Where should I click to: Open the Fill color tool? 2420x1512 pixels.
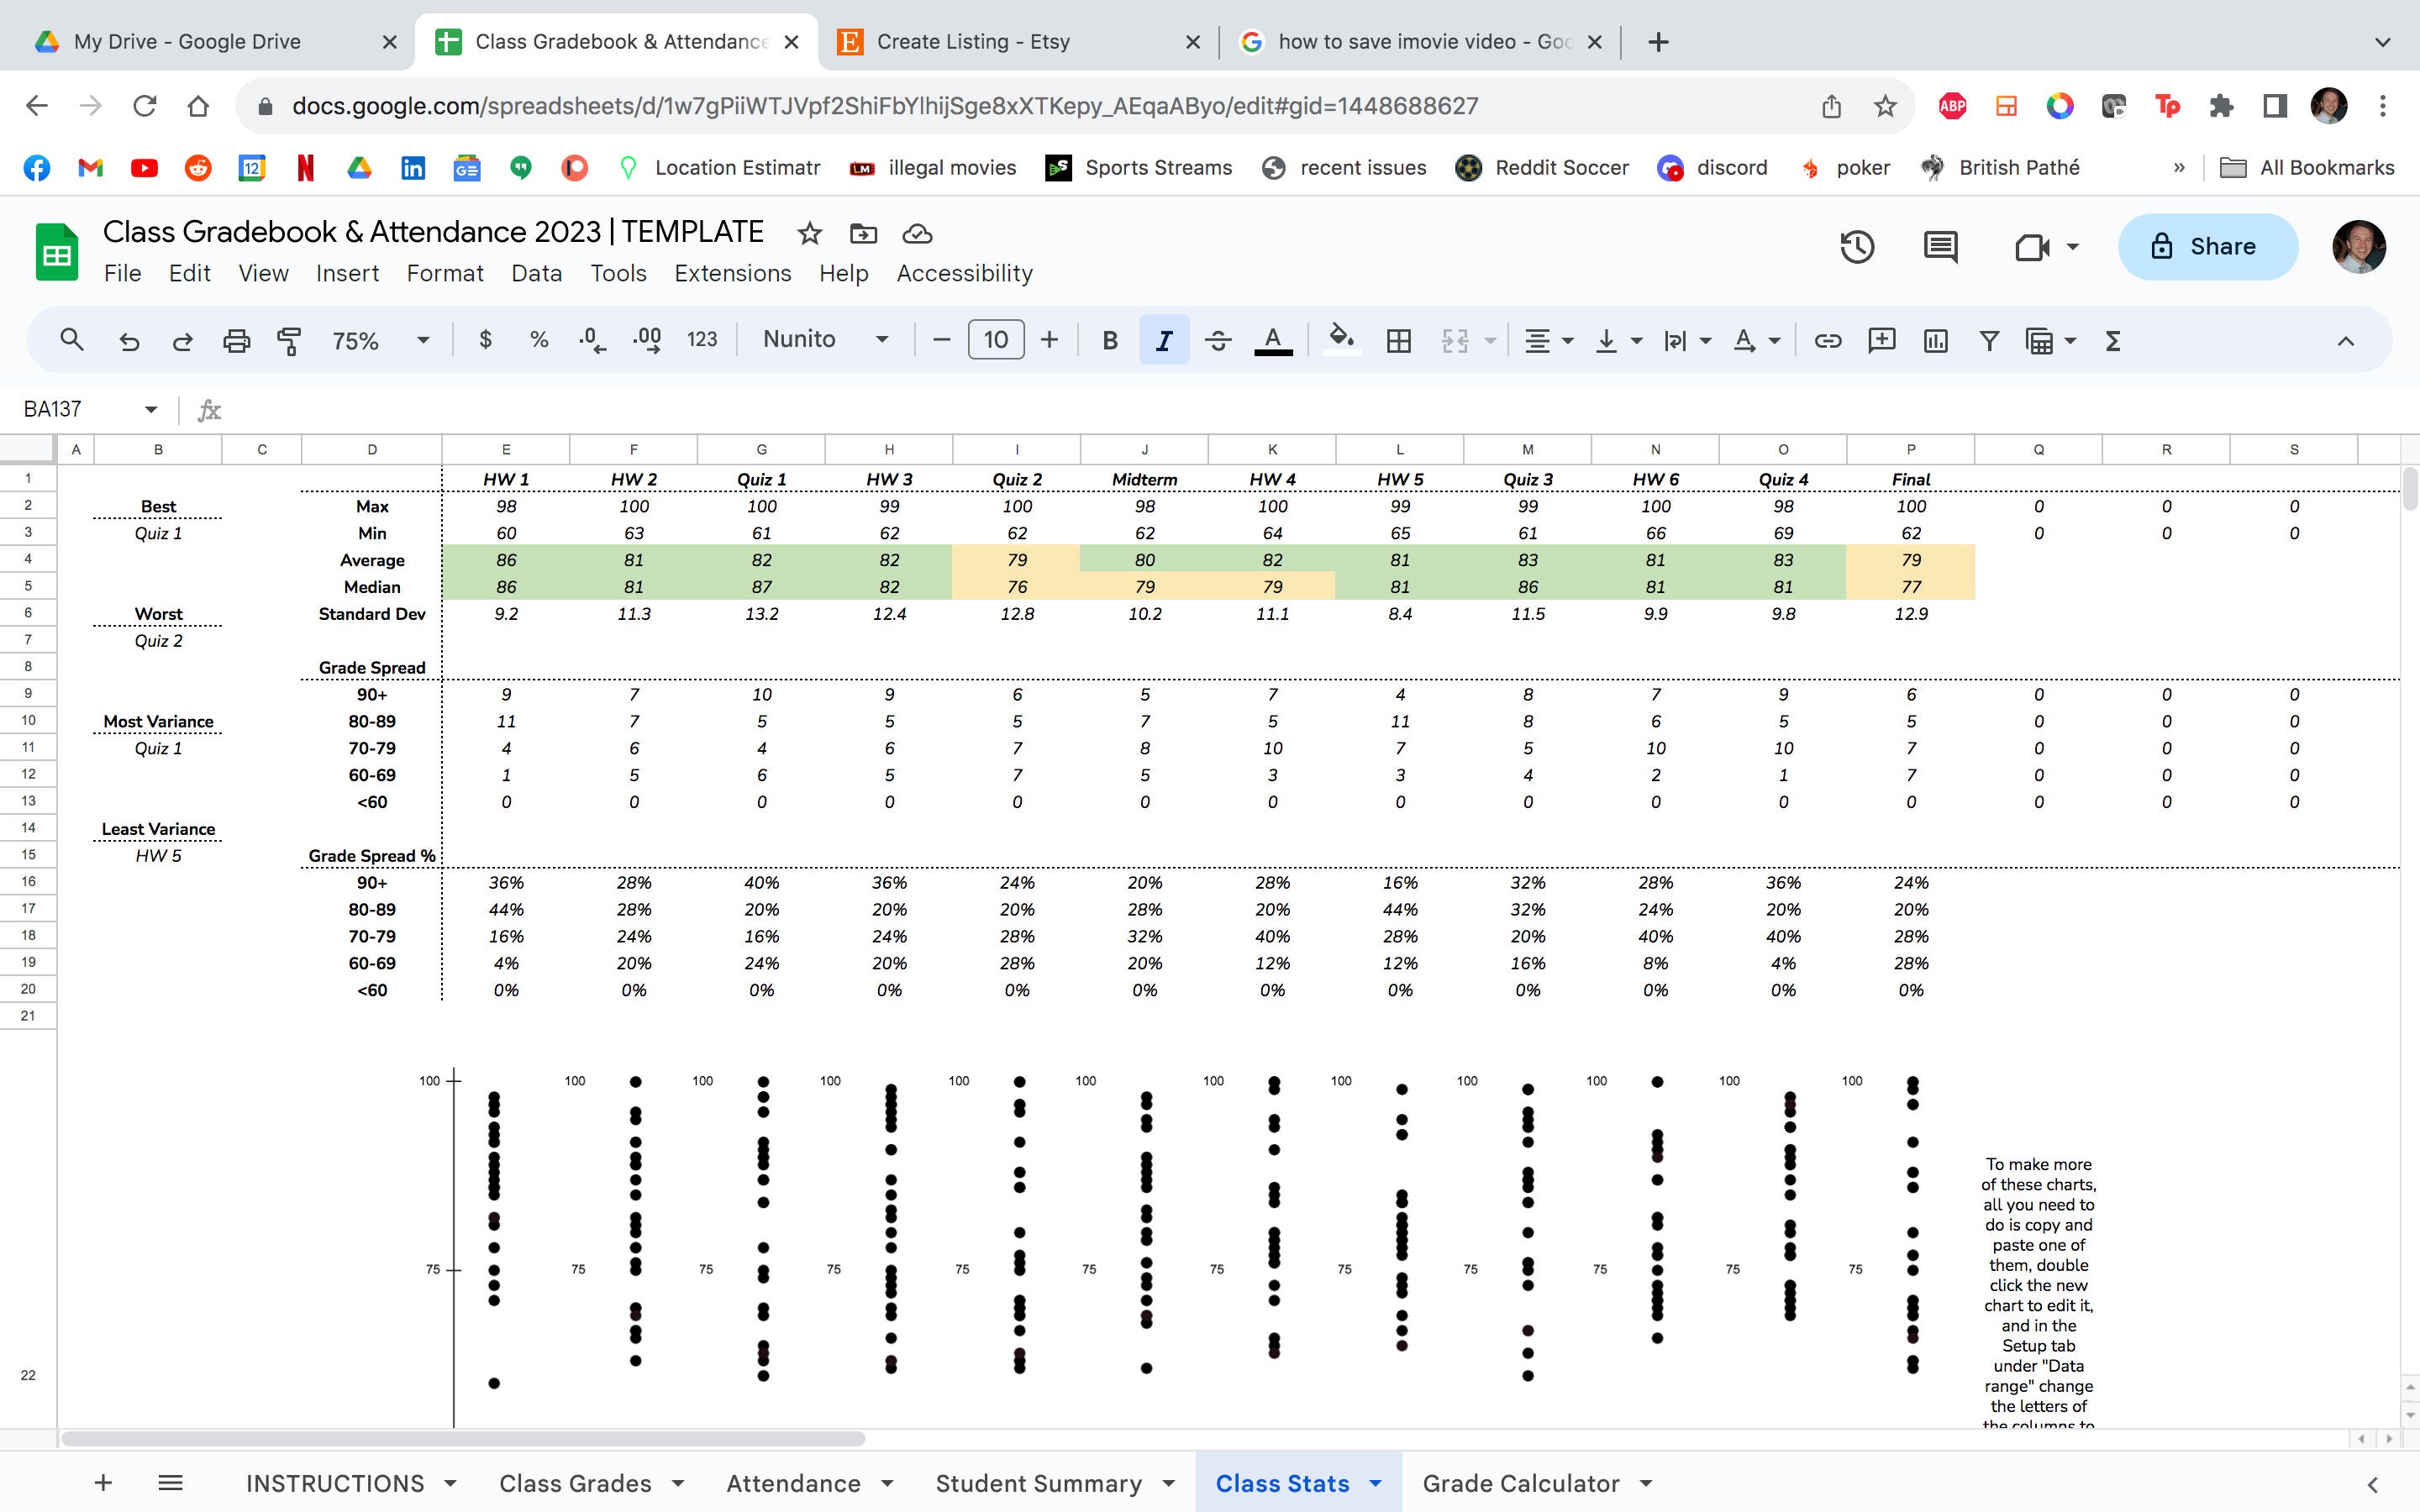1342,340
